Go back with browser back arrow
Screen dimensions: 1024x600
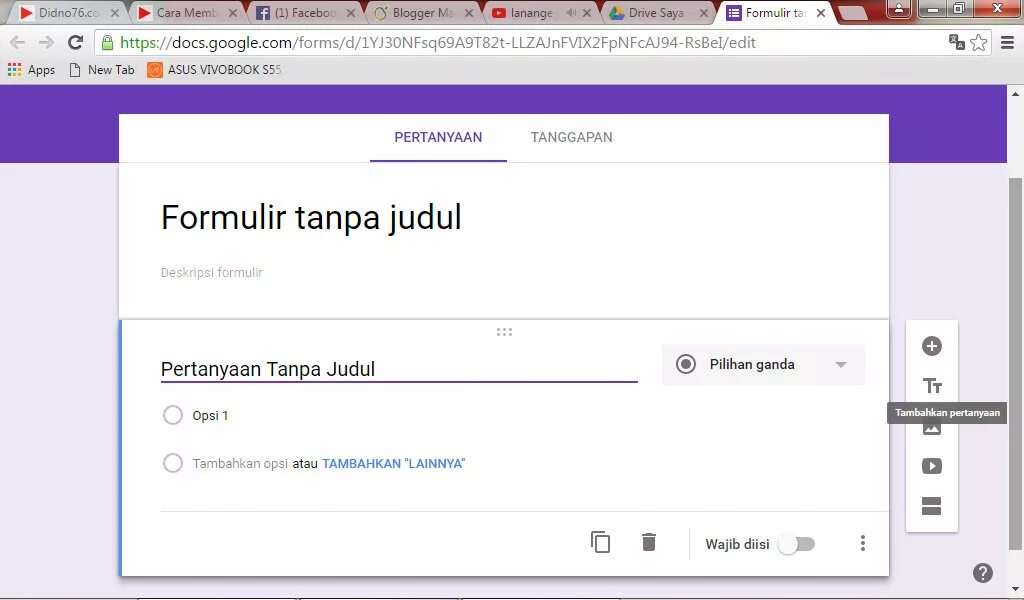(x=18, y=42)
